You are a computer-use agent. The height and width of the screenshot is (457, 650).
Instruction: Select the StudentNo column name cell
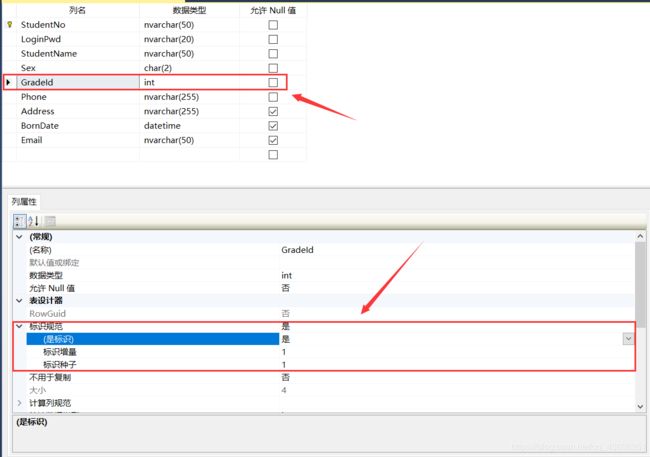[x=78, y=25]
